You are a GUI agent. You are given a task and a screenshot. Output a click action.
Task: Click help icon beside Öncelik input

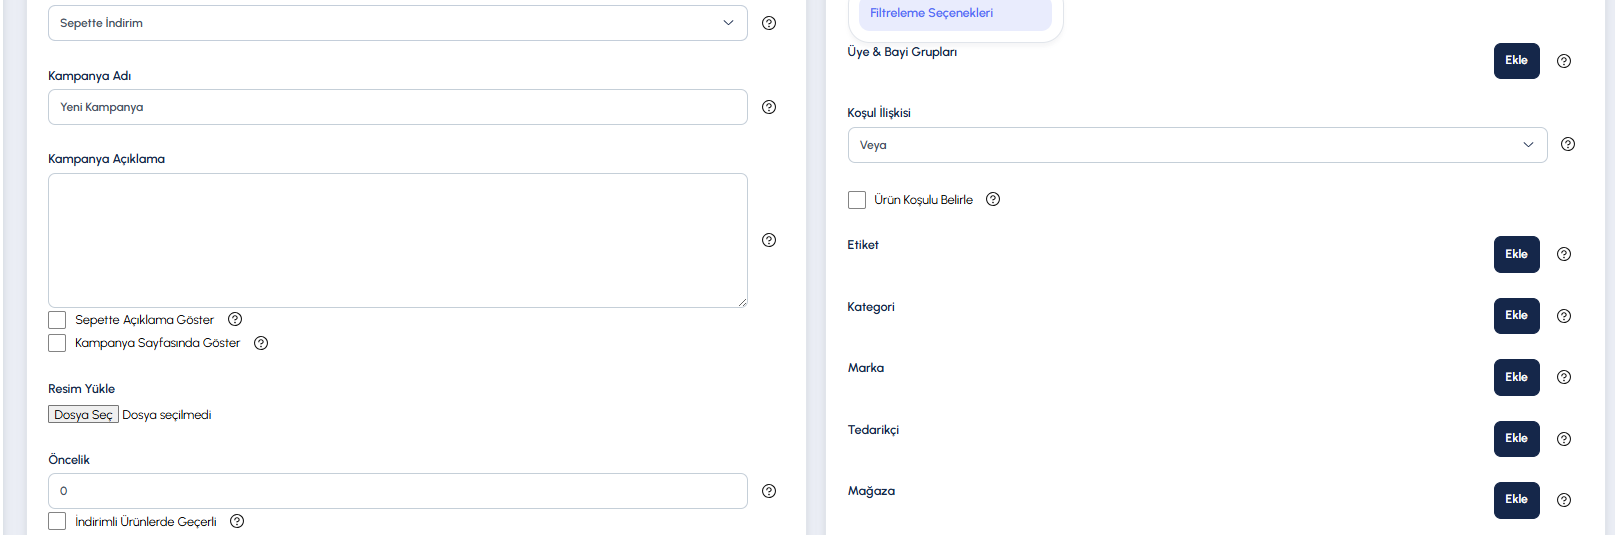point(769,491)
